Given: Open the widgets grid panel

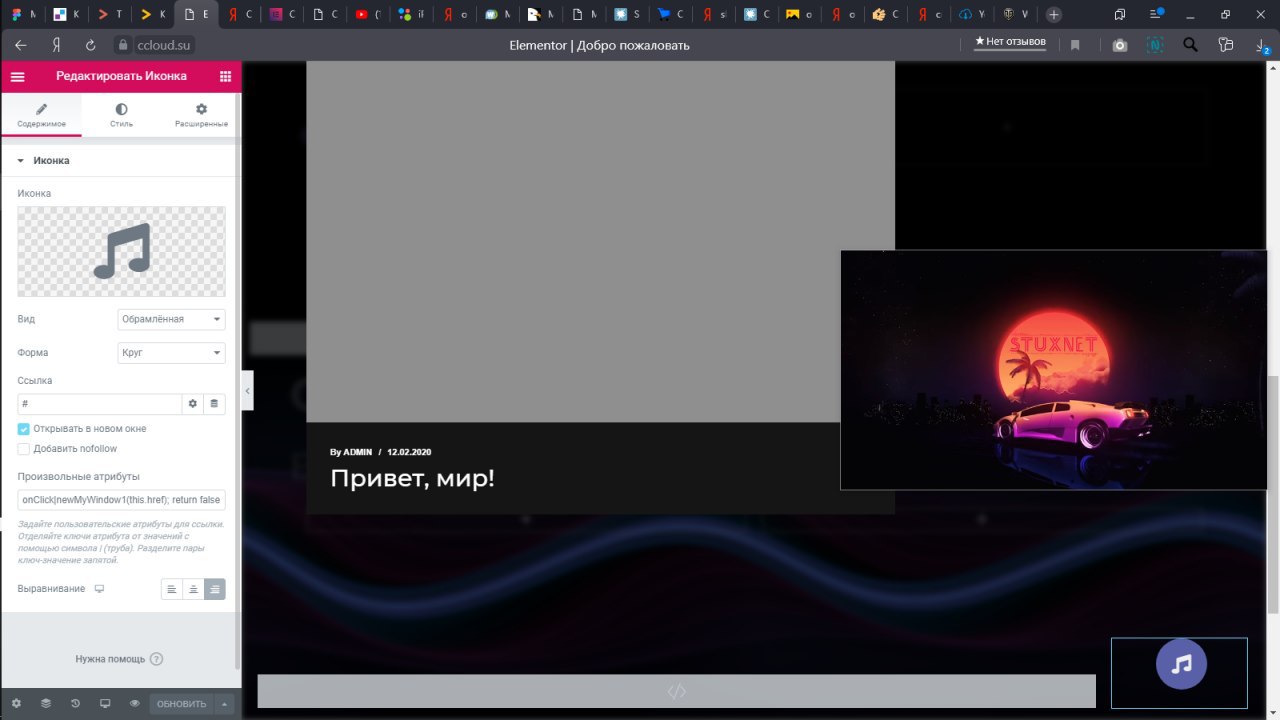Looking at the screenshot, I should (225, 76).
